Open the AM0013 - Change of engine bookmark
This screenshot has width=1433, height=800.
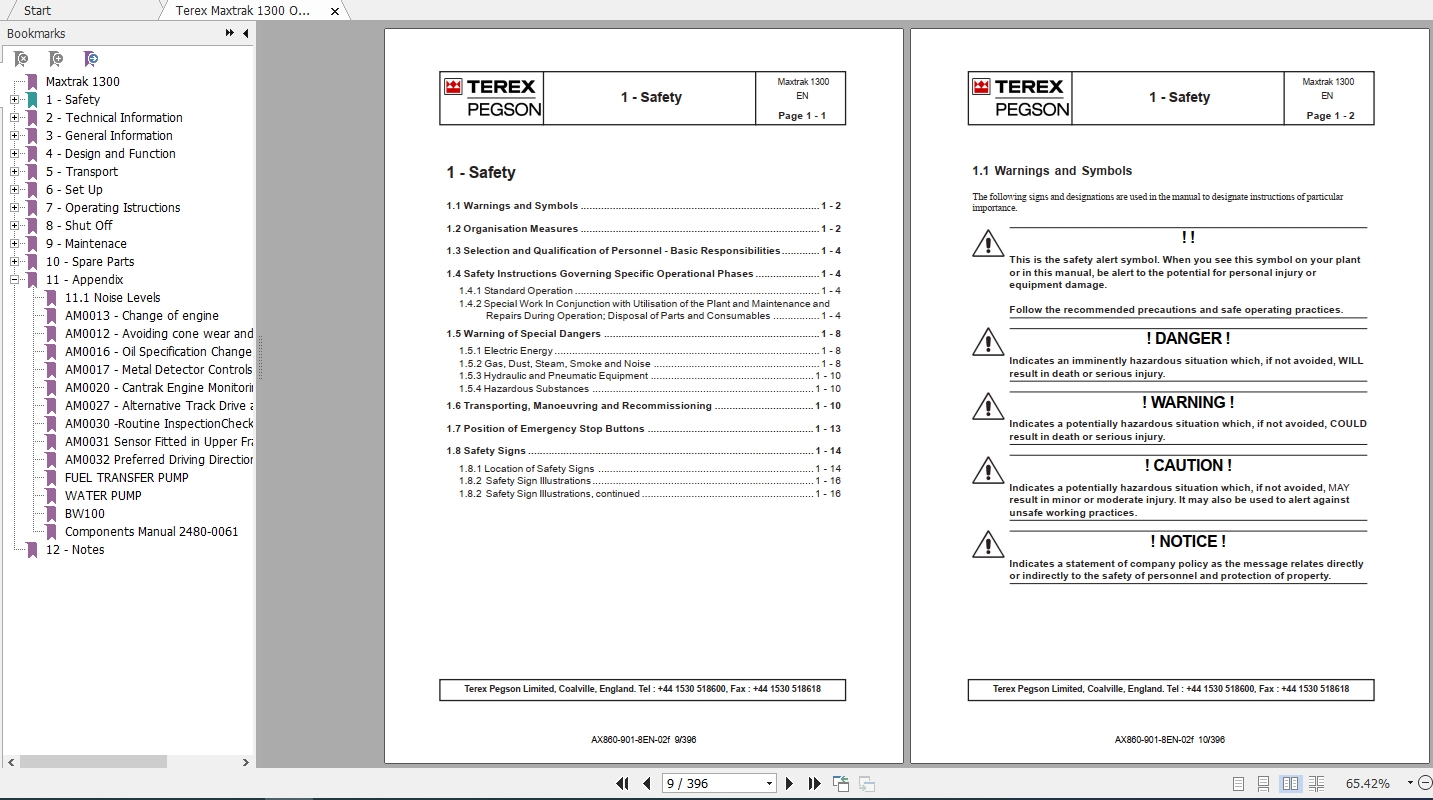[142, 316]
